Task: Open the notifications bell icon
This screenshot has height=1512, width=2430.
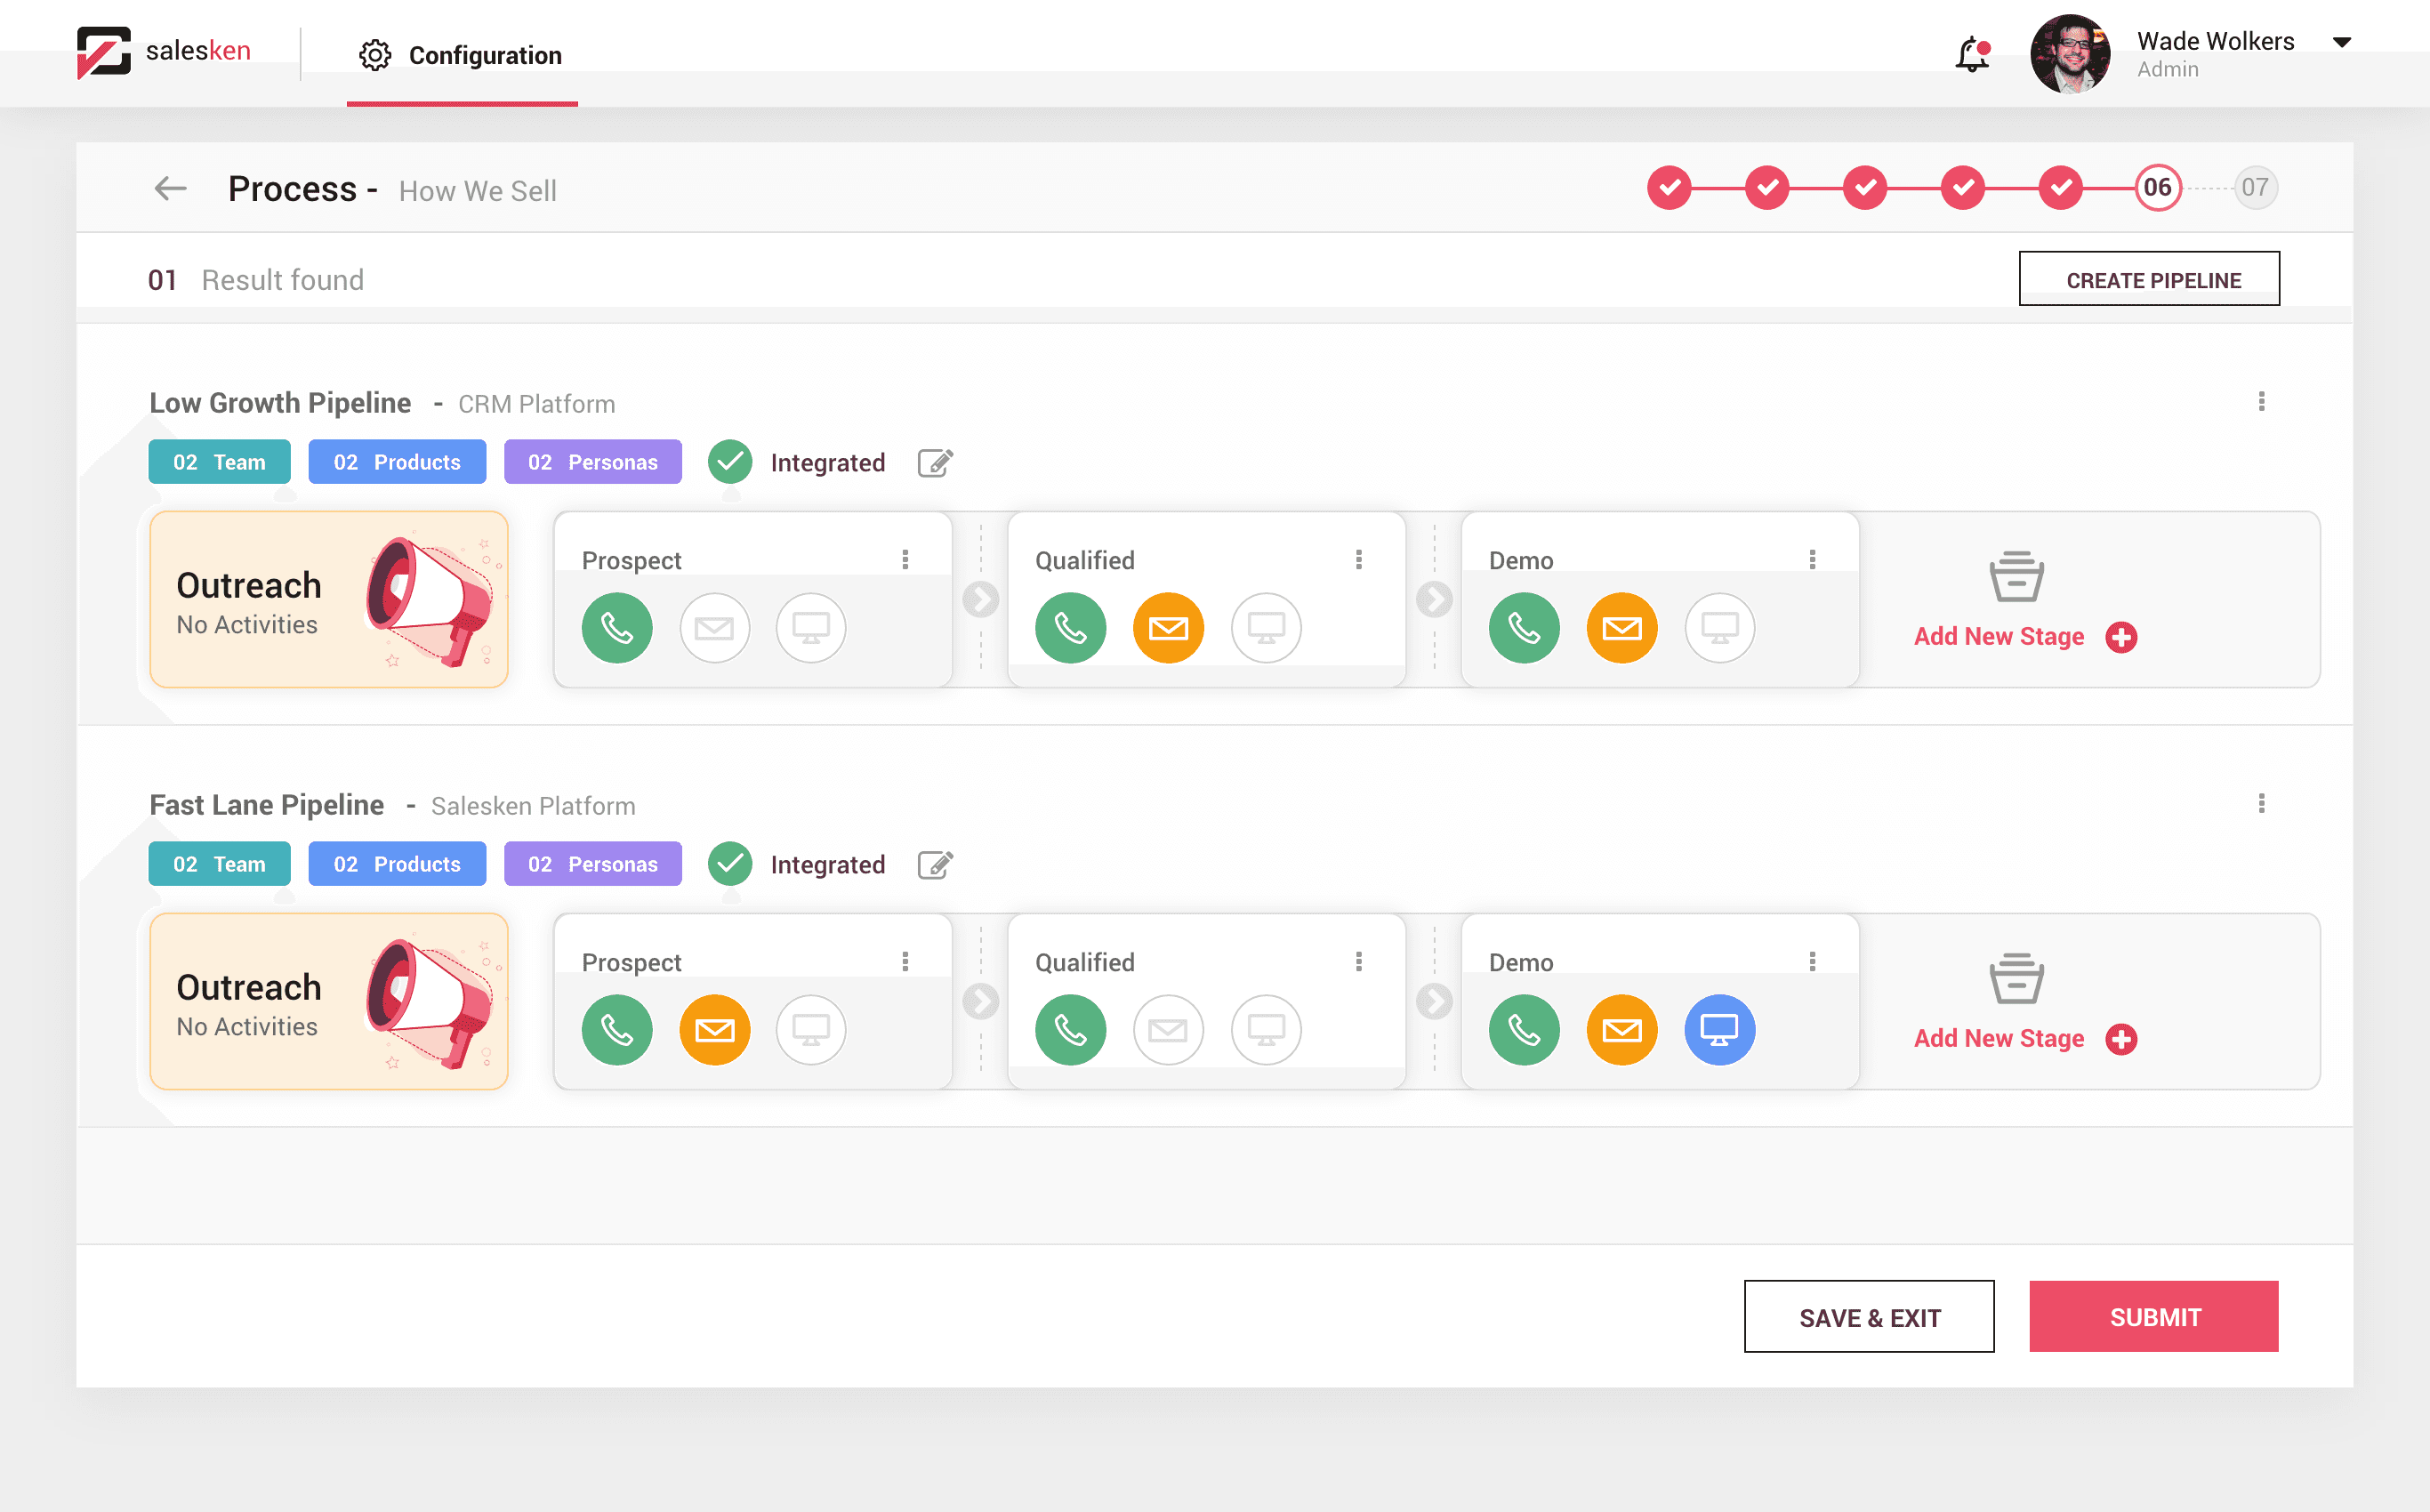Action: click(x=1971, y=55)
